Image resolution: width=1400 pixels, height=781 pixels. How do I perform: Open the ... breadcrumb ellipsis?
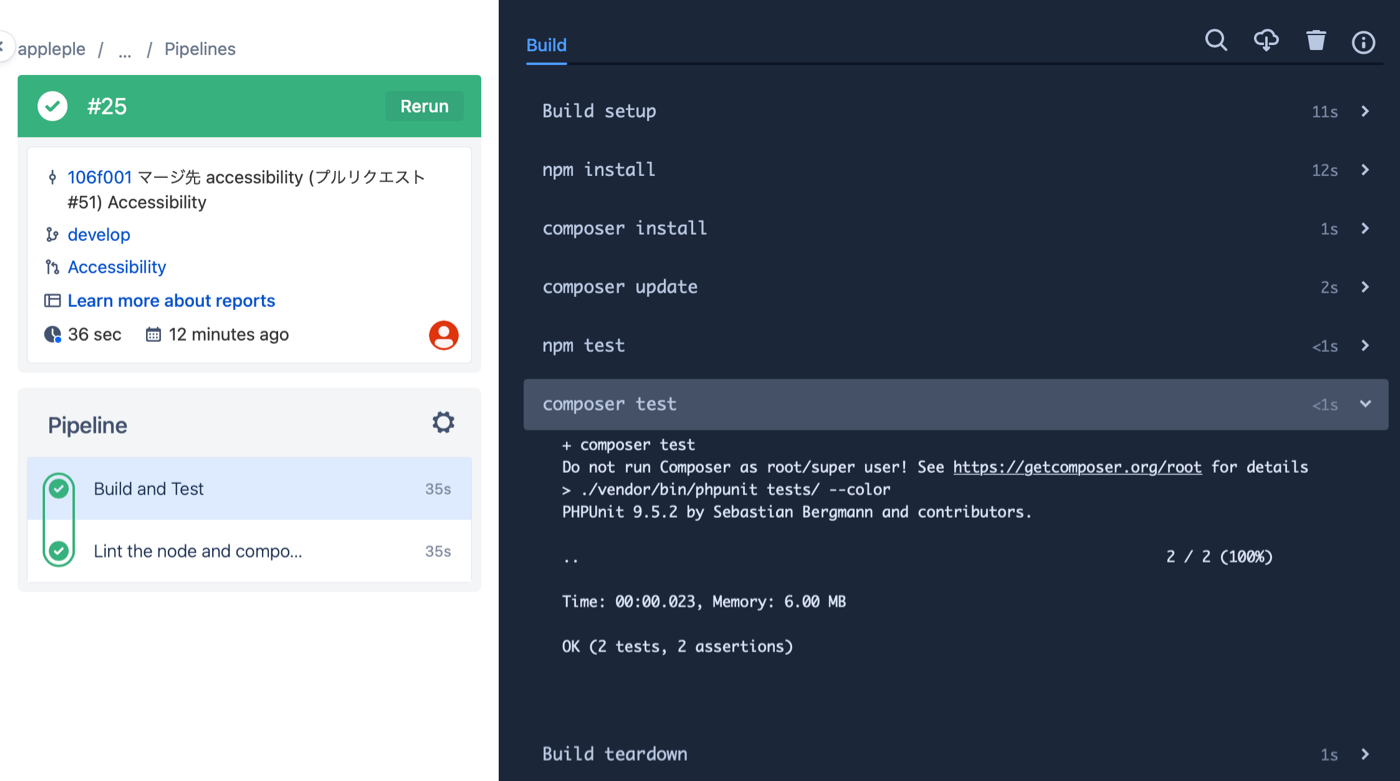coord(124,50)
